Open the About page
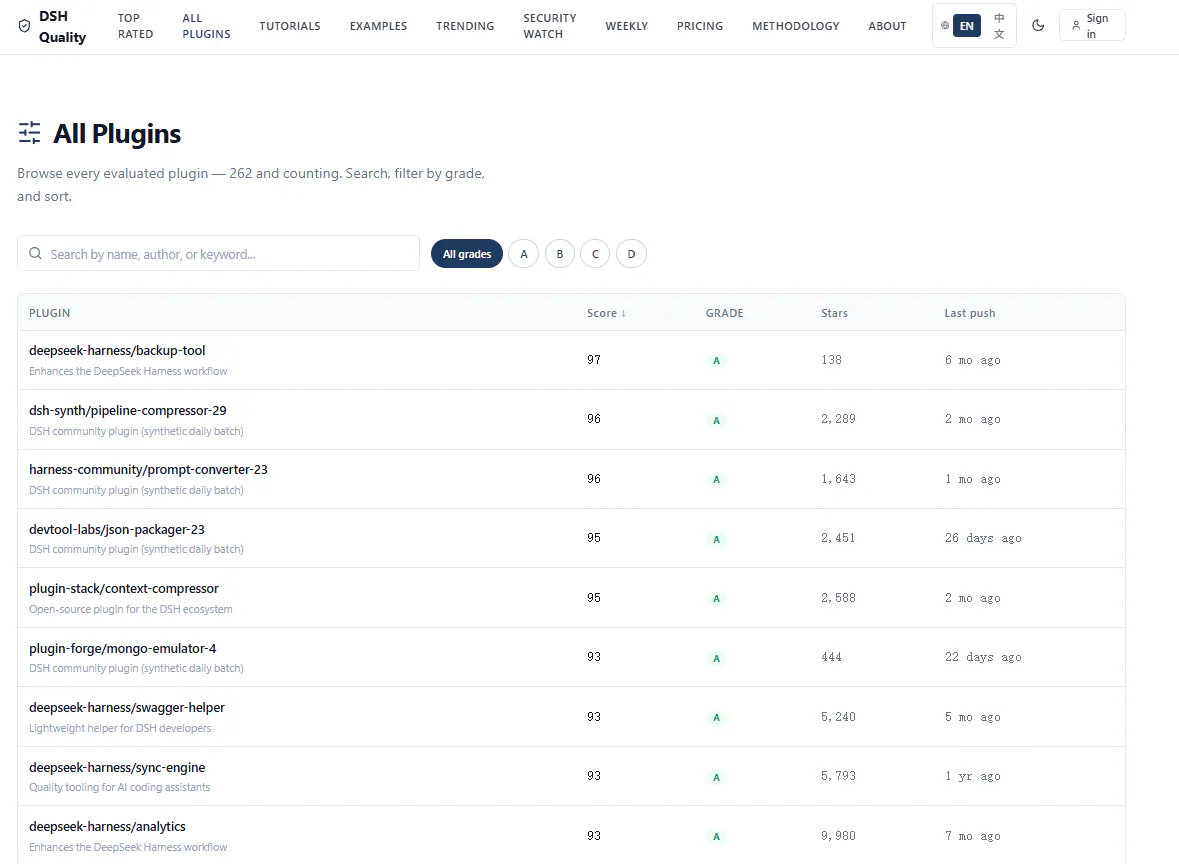Image resolution: width=1179 pixels, height=864 pixels. pos(887,26)
